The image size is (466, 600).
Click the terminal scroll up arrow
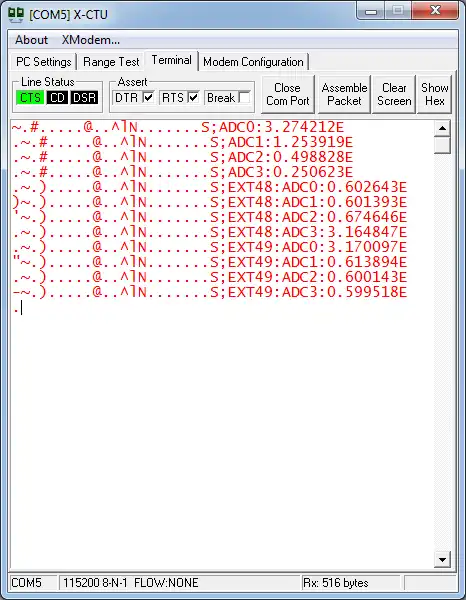pos(442,128)
